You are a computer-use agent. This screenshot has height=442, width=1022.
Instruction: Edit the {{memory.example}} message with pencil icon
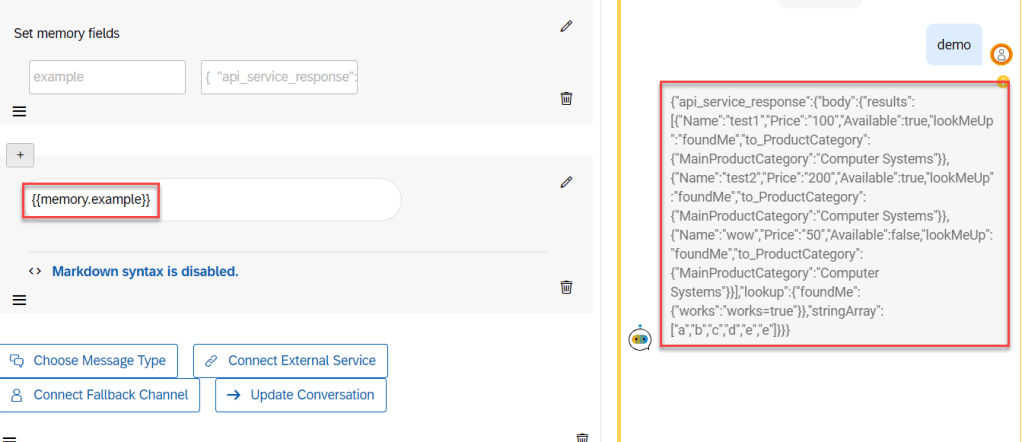pyautogui.click(x=566, y=182)
